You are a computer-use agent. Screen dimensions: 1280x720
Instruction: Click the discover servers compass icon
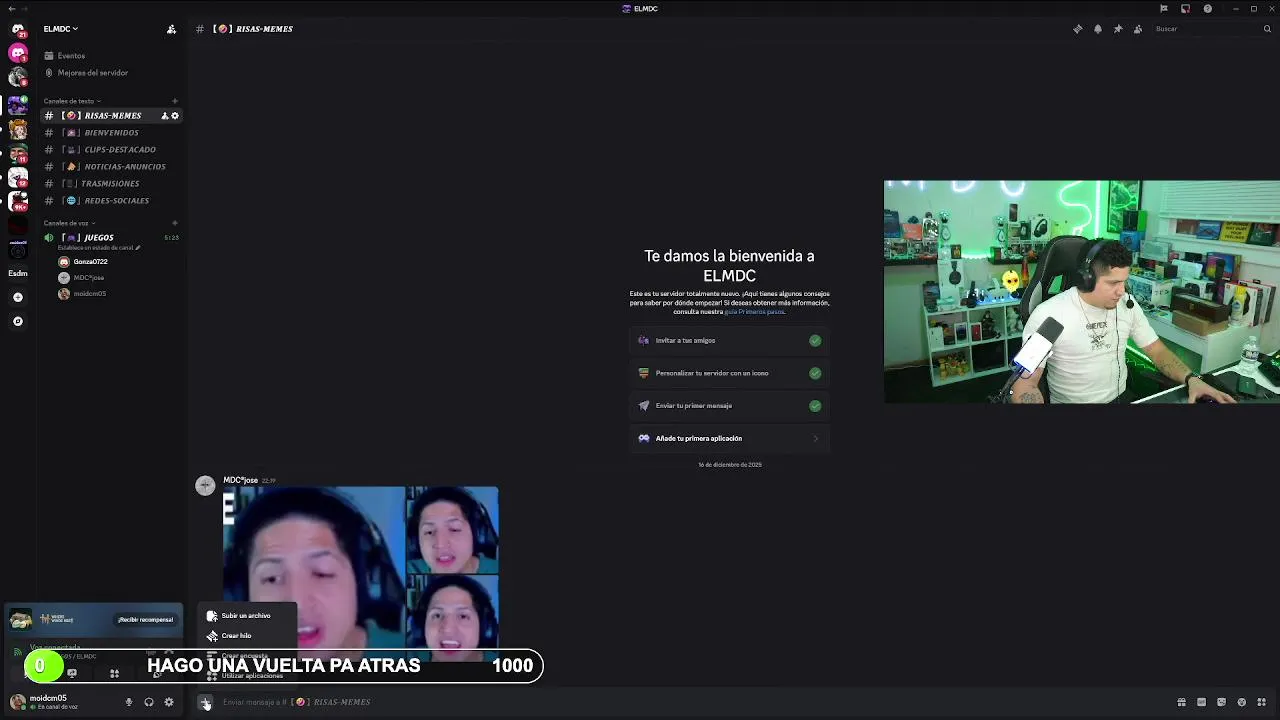(18, 321)
